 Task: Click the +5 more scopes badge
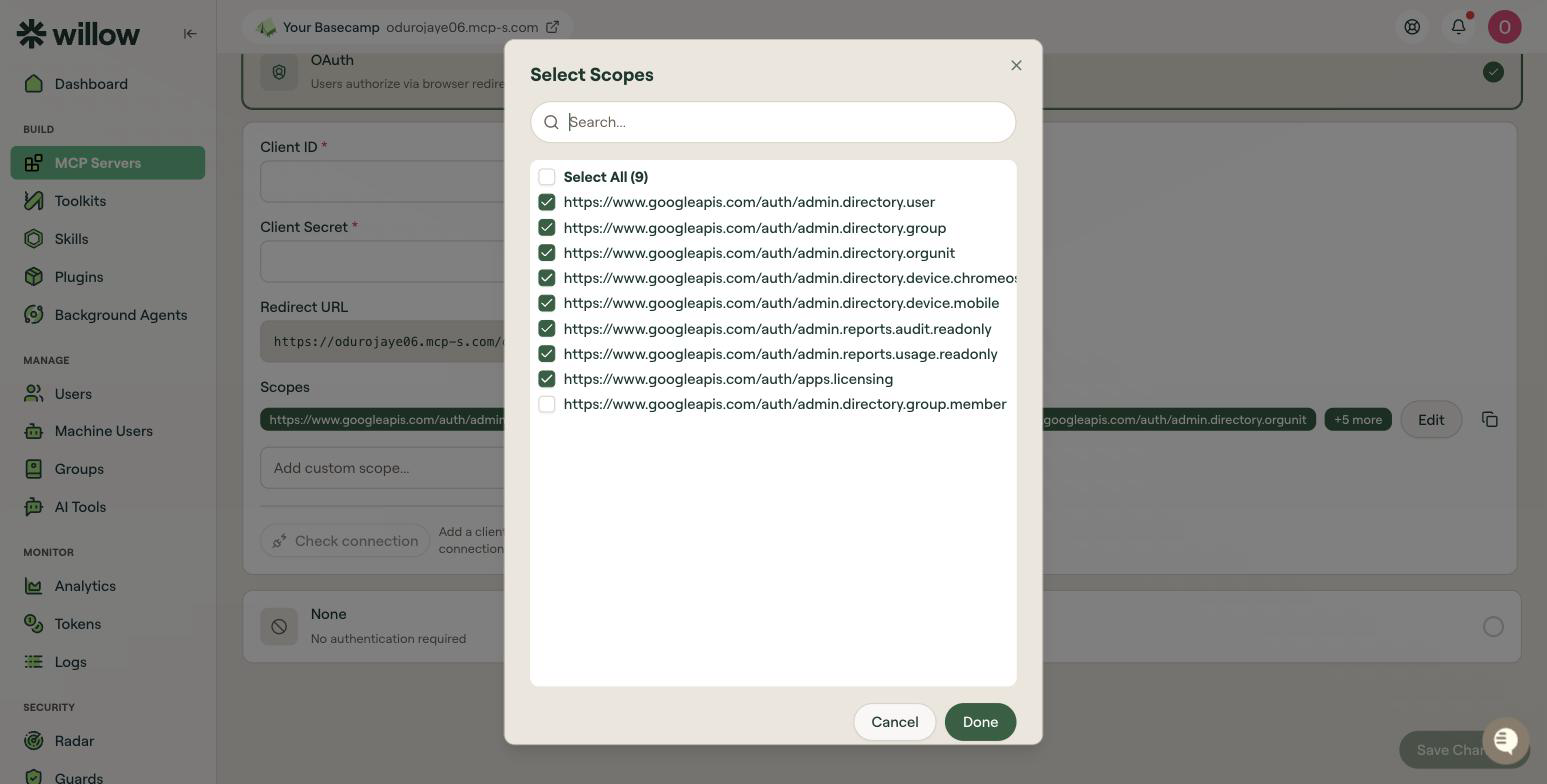1358,420
